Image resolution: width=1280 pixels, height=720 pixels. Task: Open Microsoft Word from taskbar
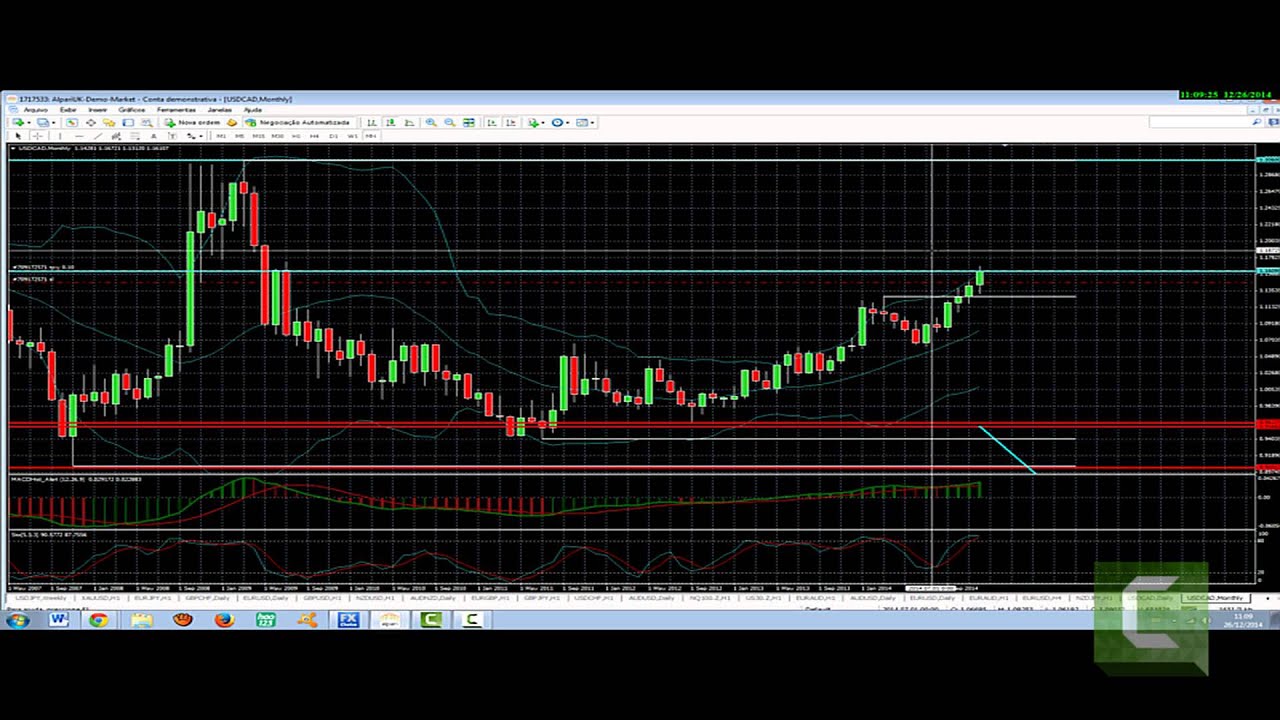click(58, 620)
